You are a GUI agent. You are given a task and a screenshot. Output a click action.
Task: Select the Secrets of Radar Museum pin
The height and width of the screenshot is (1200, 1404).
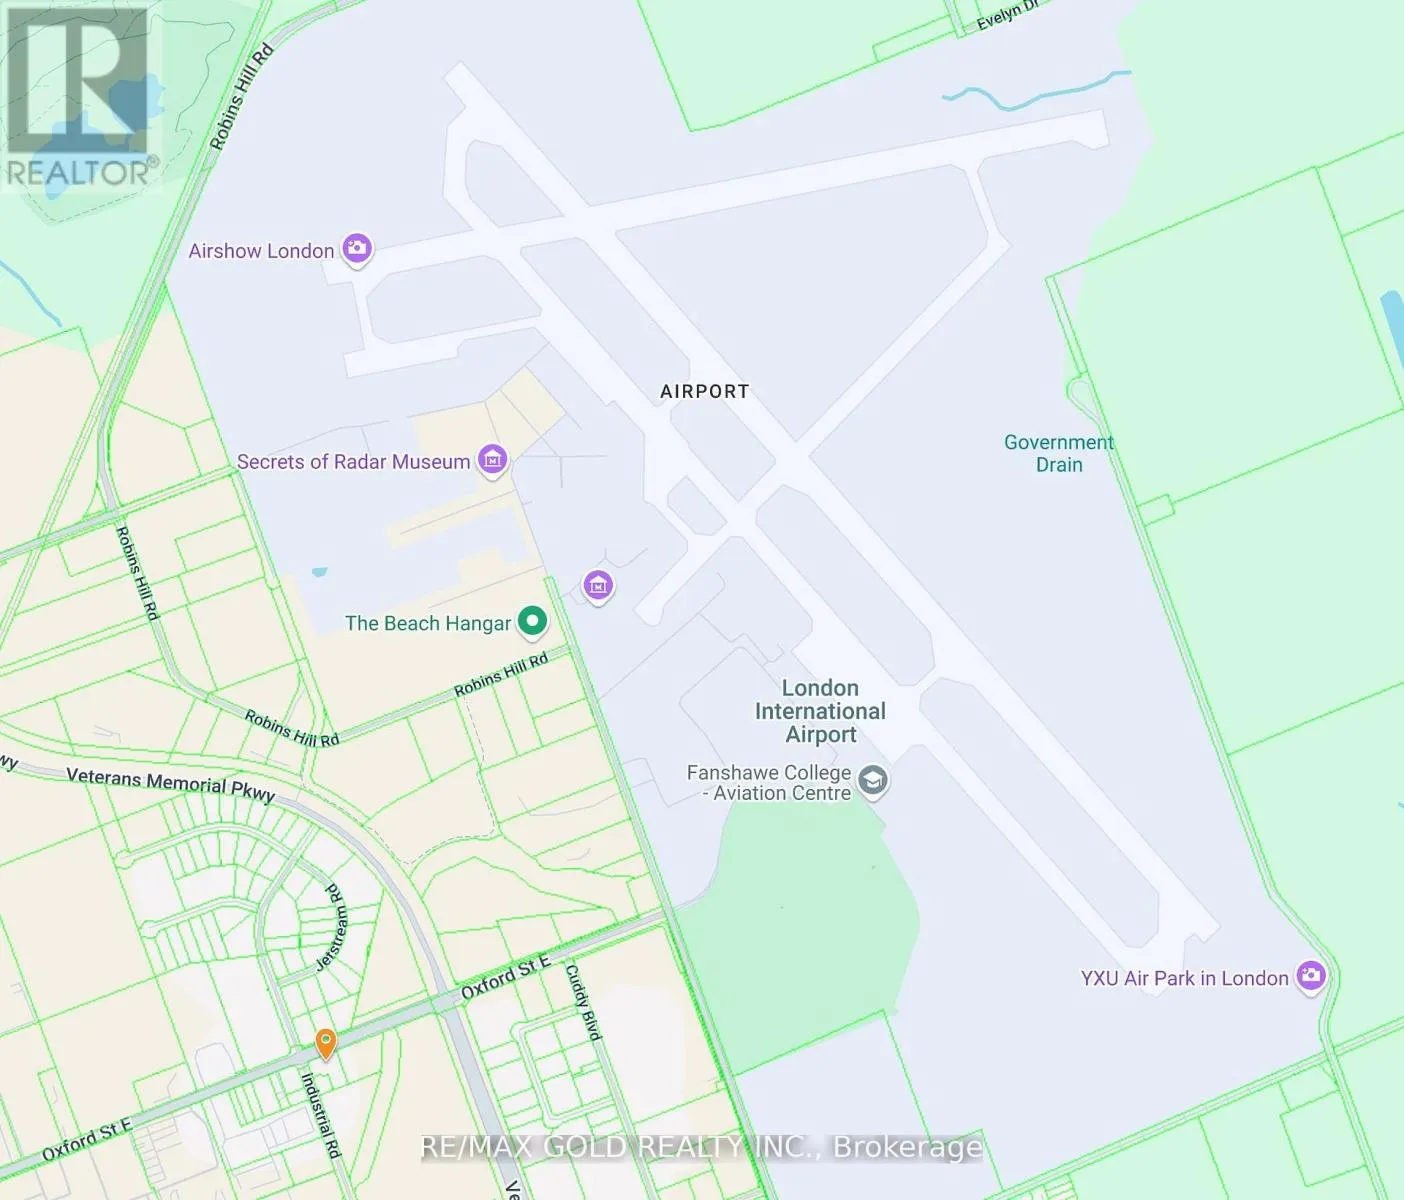[492, 460]
